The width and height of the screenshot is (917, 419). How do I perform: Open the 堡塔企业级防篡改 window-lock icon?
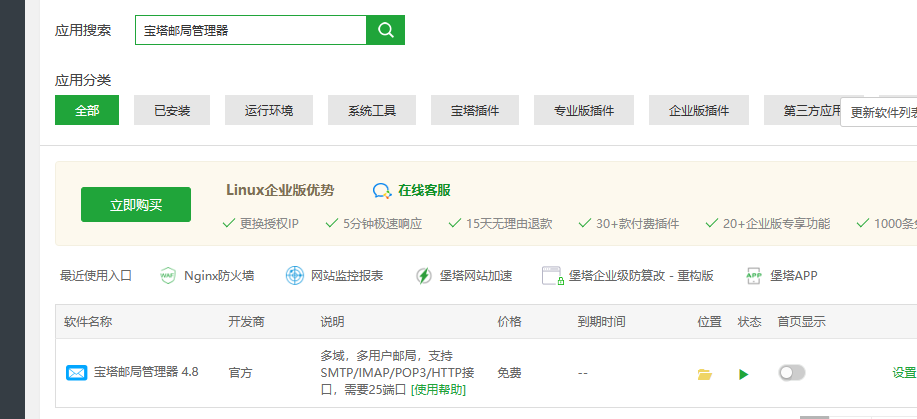[553, 276]
